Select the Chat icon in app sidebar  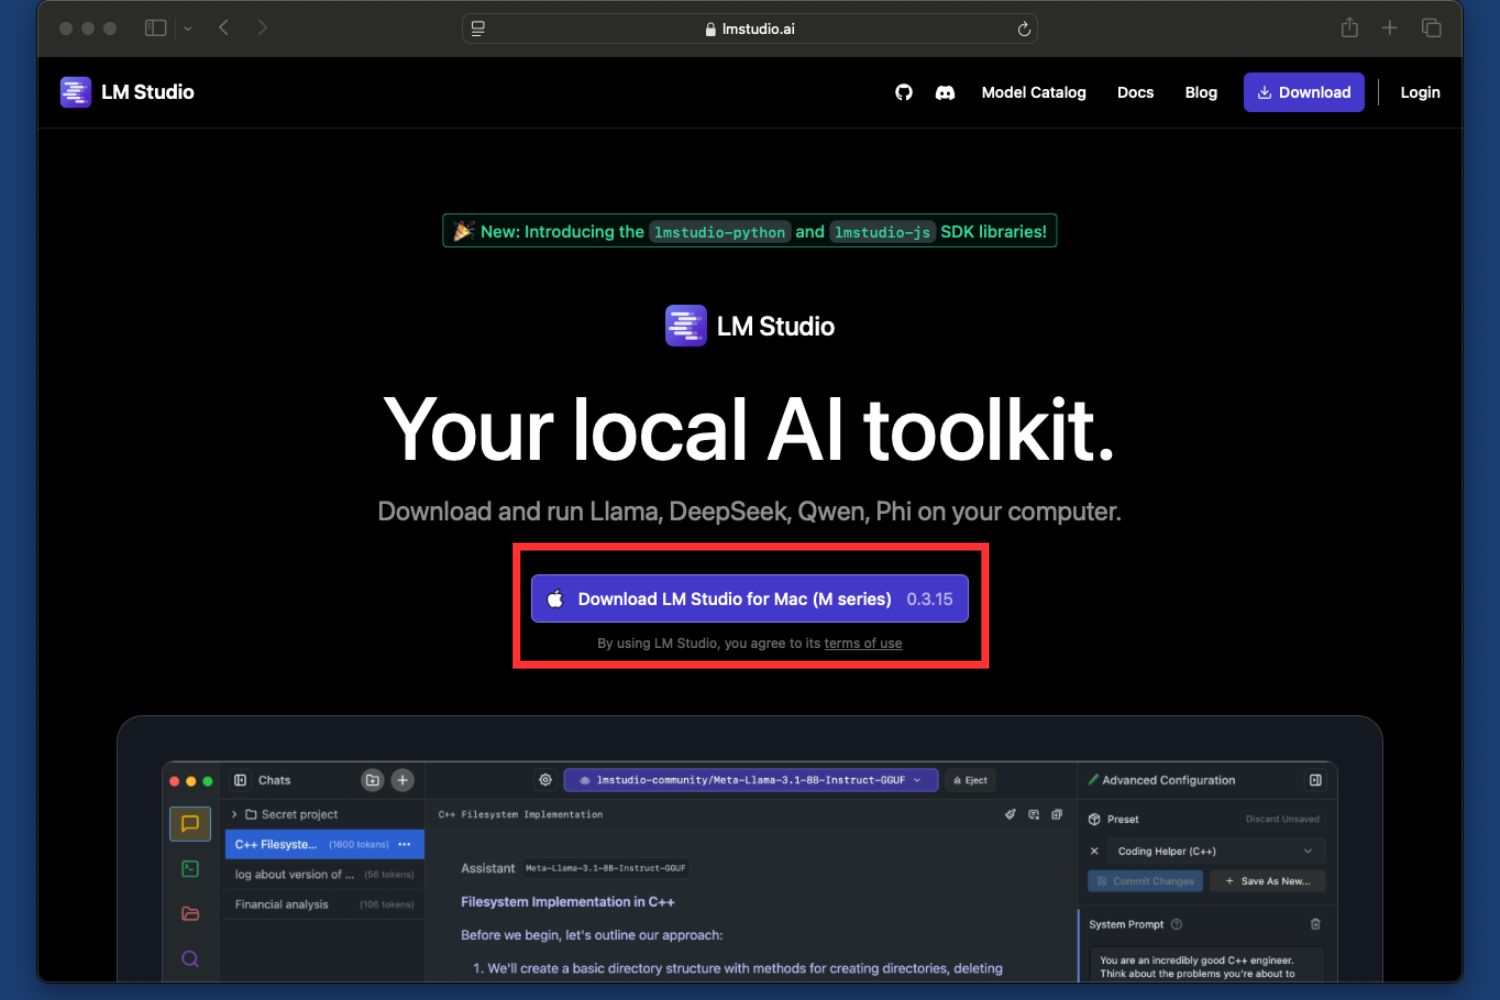pos(190,824)
